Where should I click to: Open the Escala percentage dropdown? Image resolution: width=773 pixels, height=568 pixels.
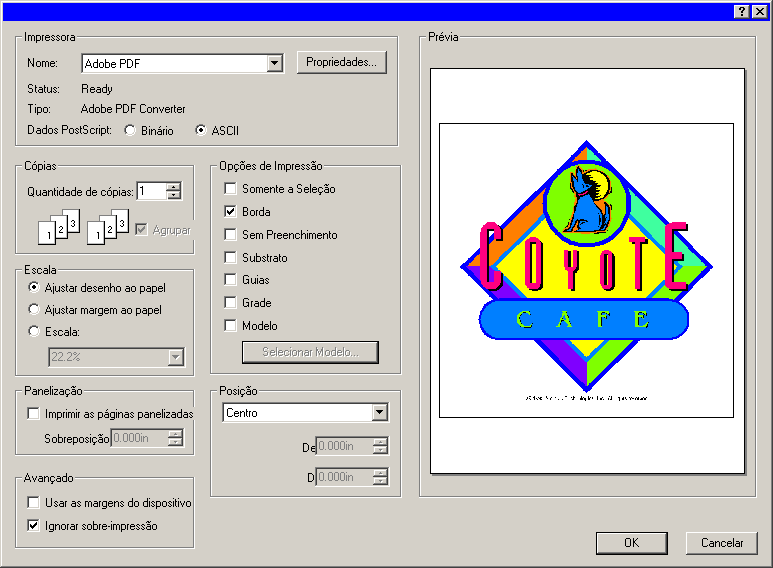(x=176, y=357)
